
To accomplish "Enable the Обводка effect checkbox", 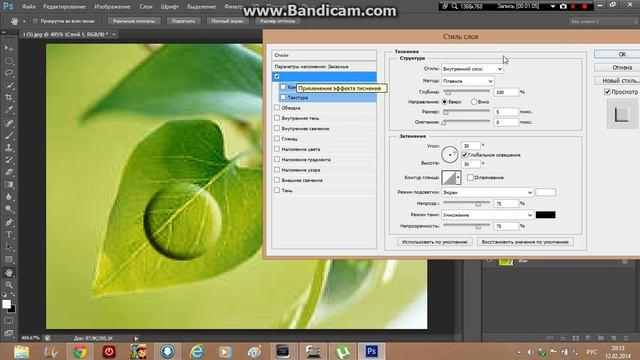I will point(277,107).
